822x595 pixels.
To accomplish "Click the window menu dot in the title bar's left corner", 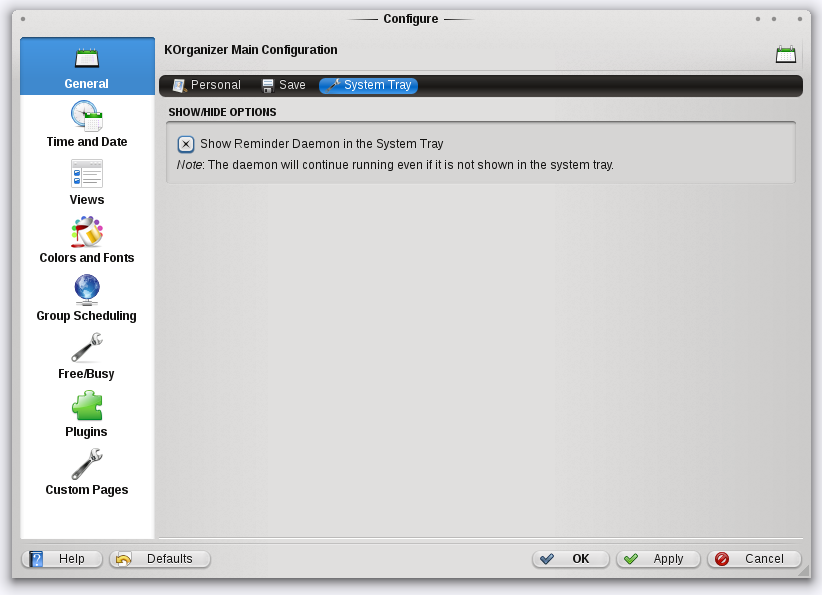I will 23,19.
